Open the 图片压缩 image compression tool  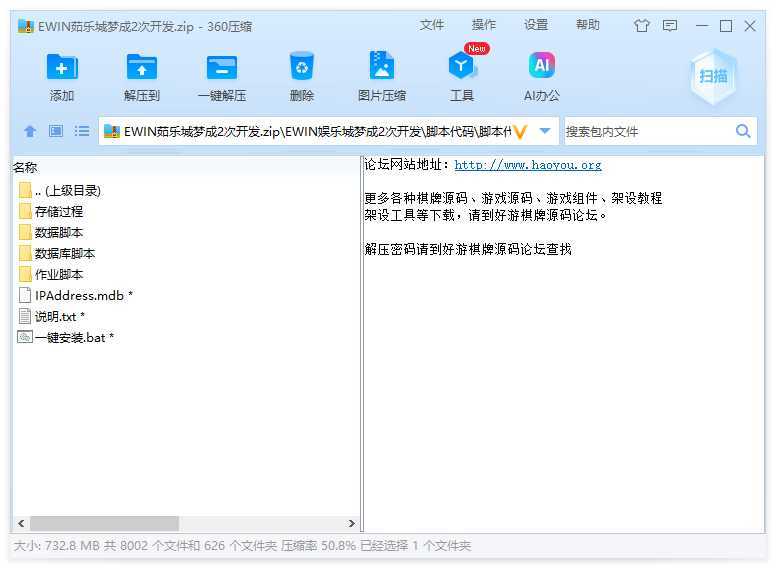[382, 66]
